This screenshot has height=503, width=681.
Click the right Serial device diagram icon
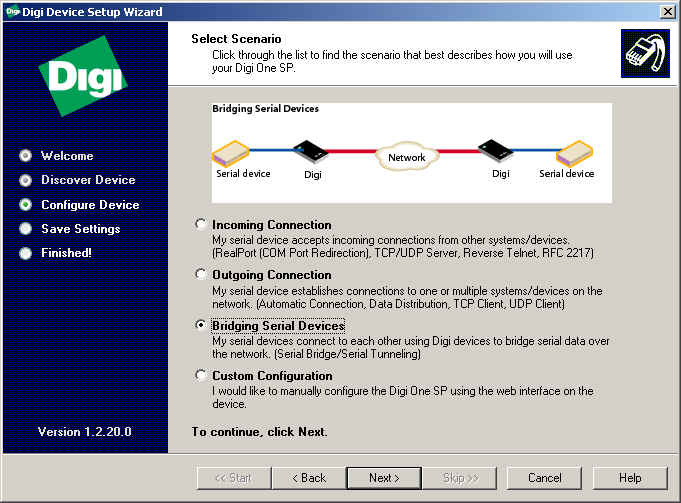click(576, 152)
